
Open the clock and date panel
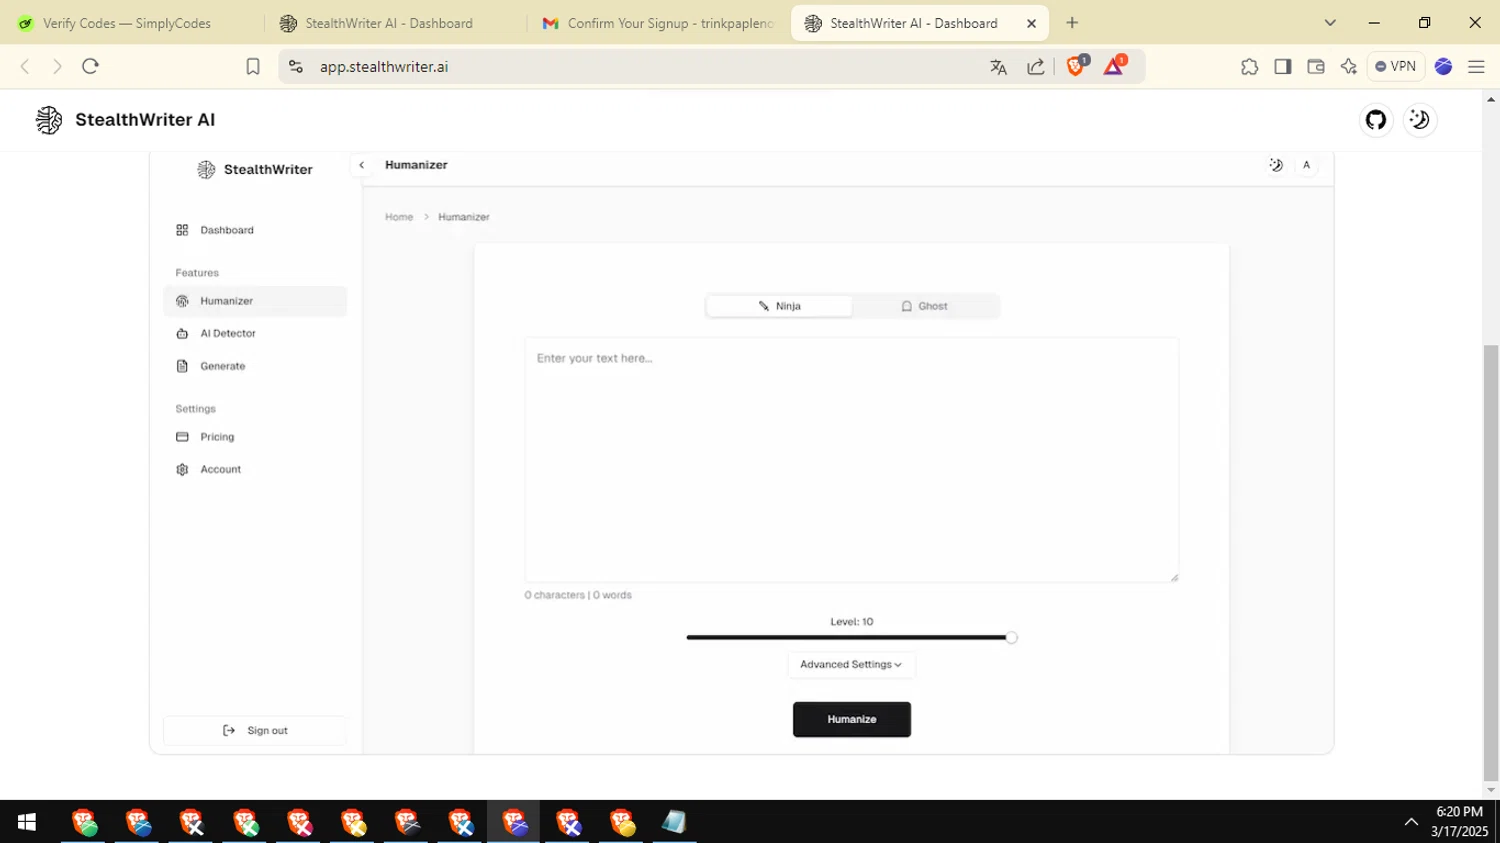tap(1459, 821)
